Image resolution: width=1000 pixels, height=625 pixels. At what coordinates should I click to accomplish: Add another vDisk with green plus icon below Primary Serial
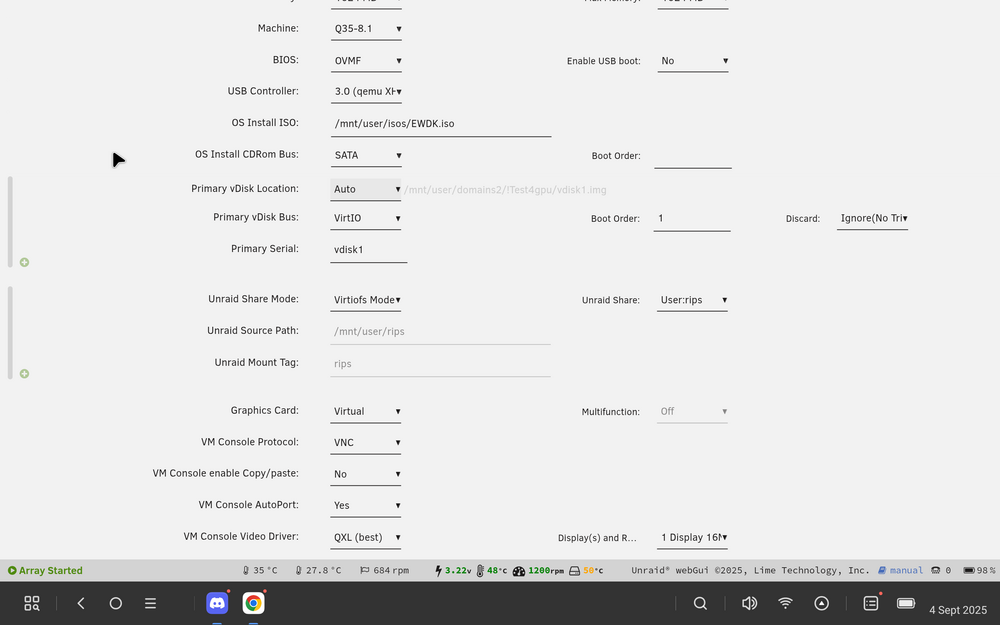coord(24,262)
